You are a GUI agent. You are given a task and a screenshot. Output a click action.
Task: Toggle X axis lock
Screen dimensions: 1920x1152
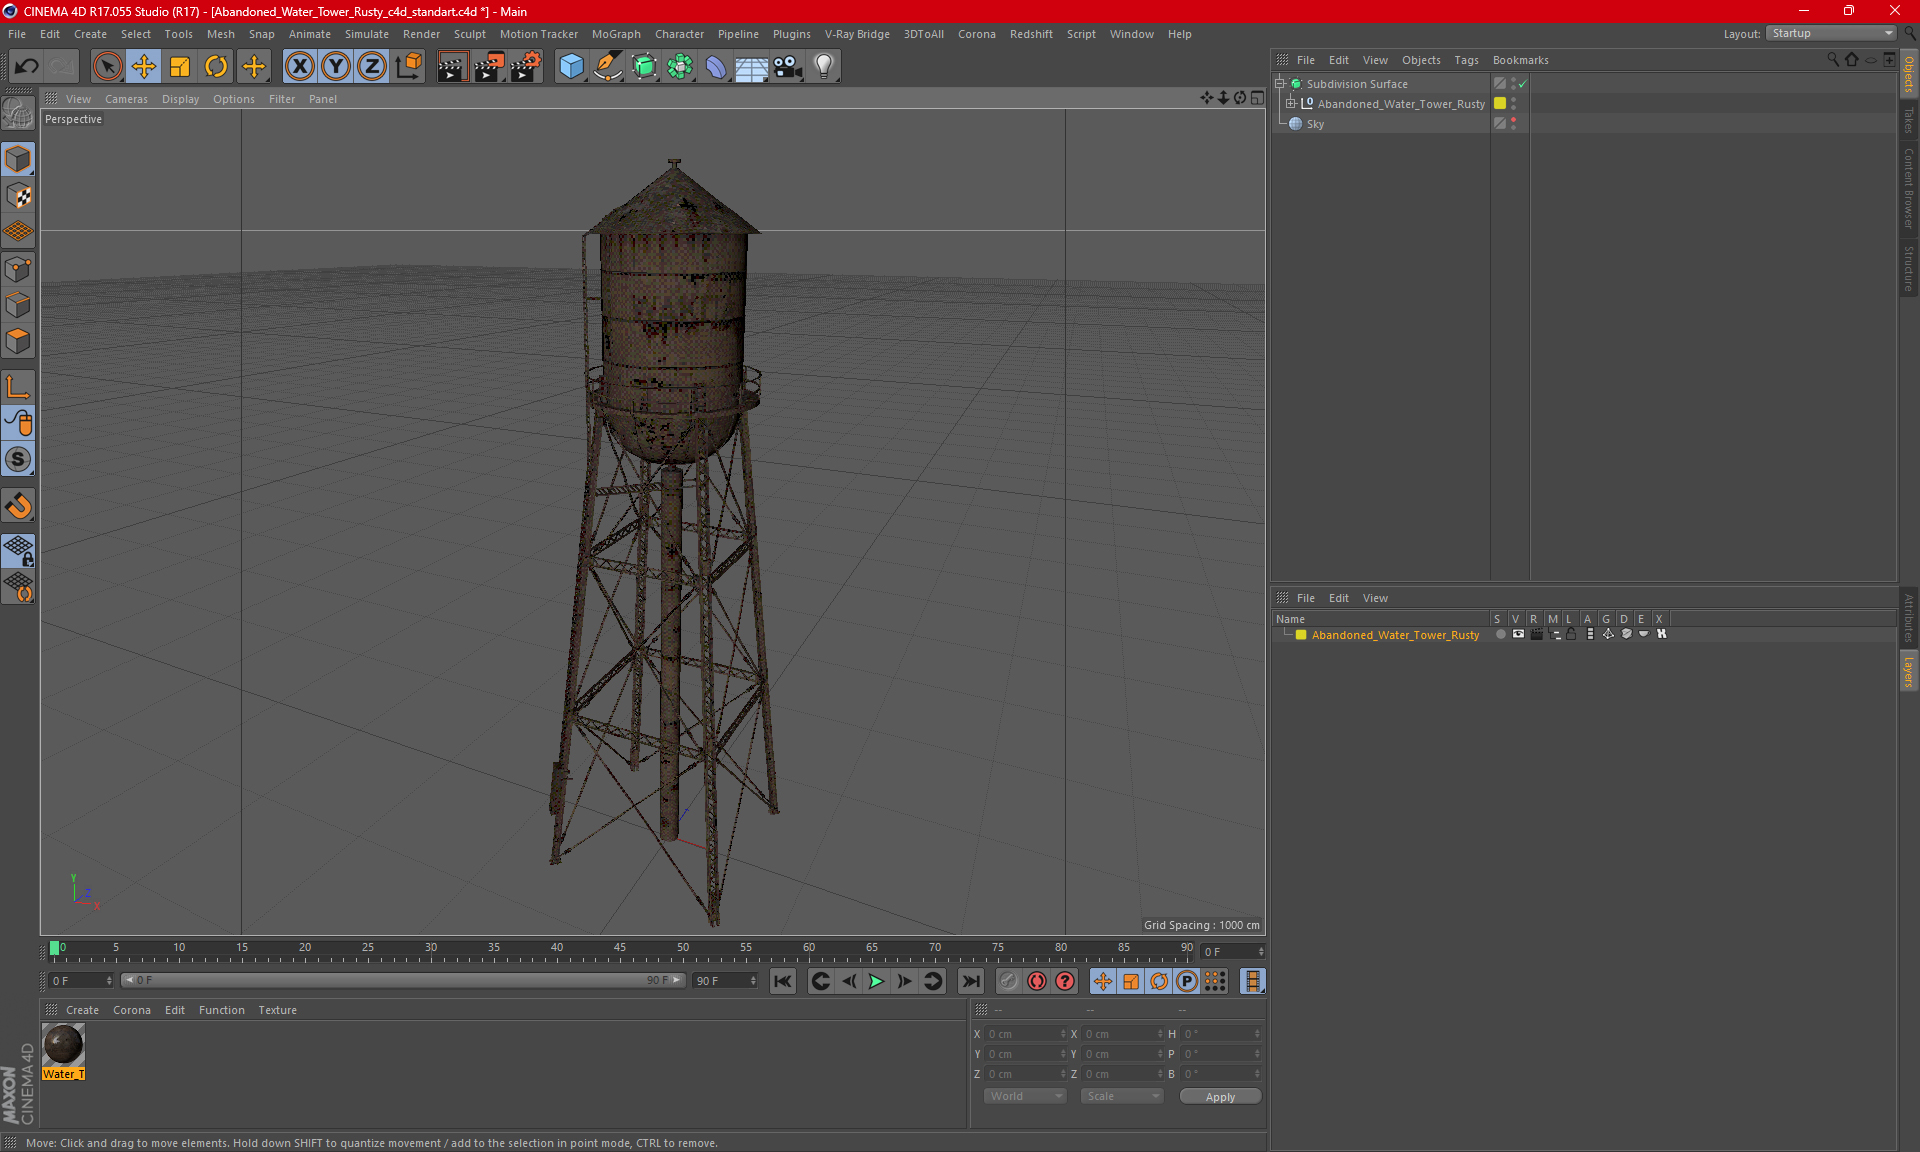[x=299, y=67]
